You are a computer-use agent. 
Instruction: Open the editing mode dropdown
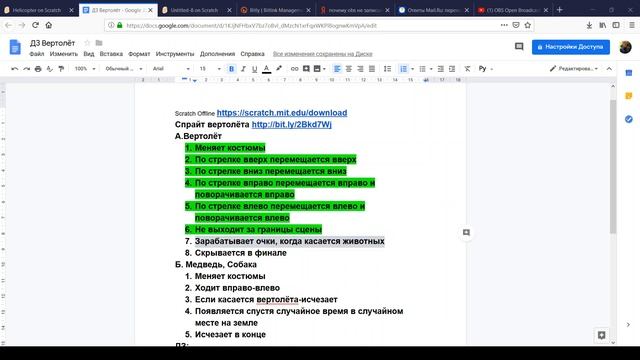click(573, 69)
